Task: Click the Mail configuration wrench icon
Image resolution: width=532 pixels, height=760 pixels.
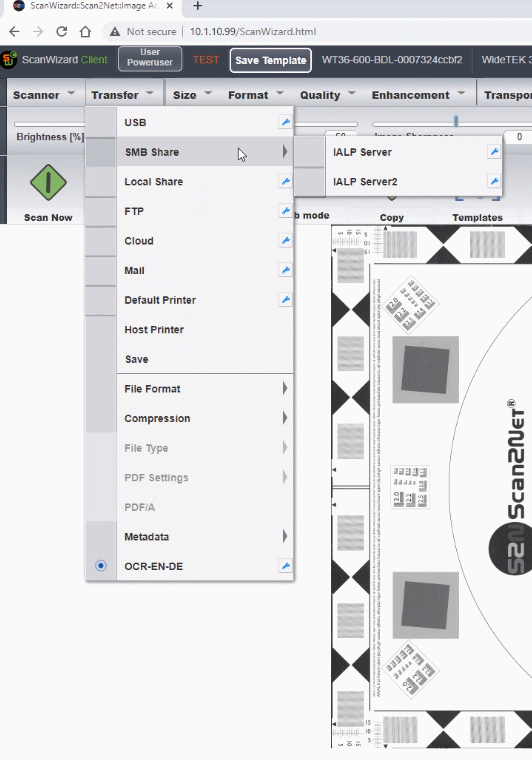Action: pos(285,270)
